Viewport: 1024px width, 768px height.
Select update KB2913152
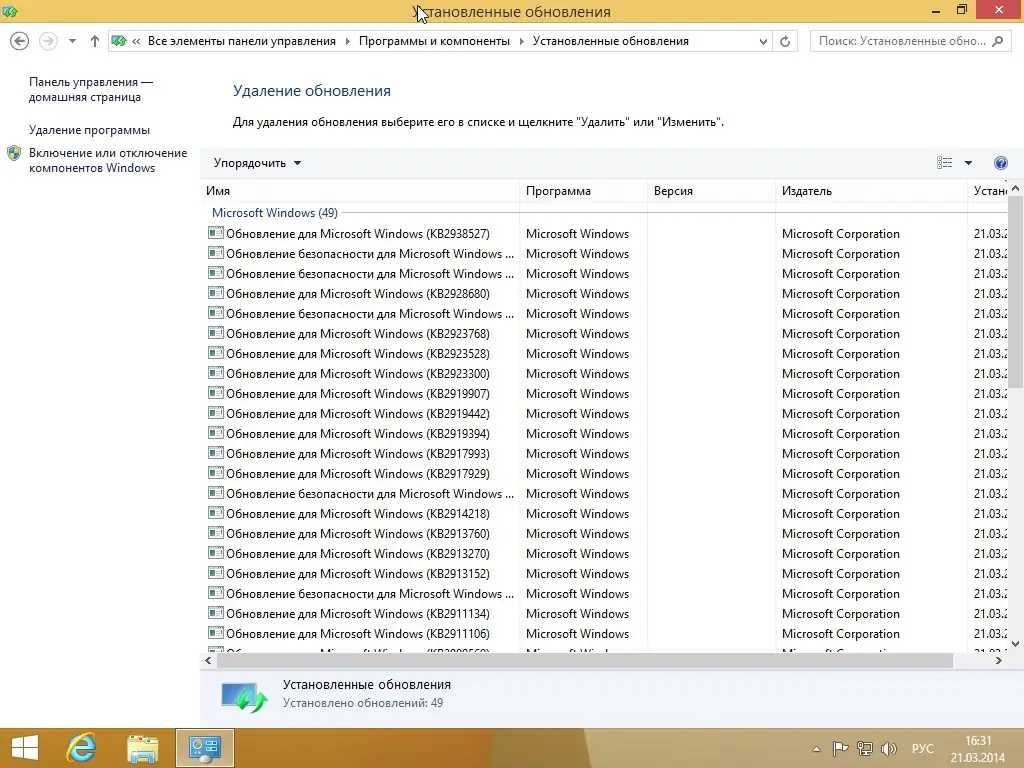[358, 574]
